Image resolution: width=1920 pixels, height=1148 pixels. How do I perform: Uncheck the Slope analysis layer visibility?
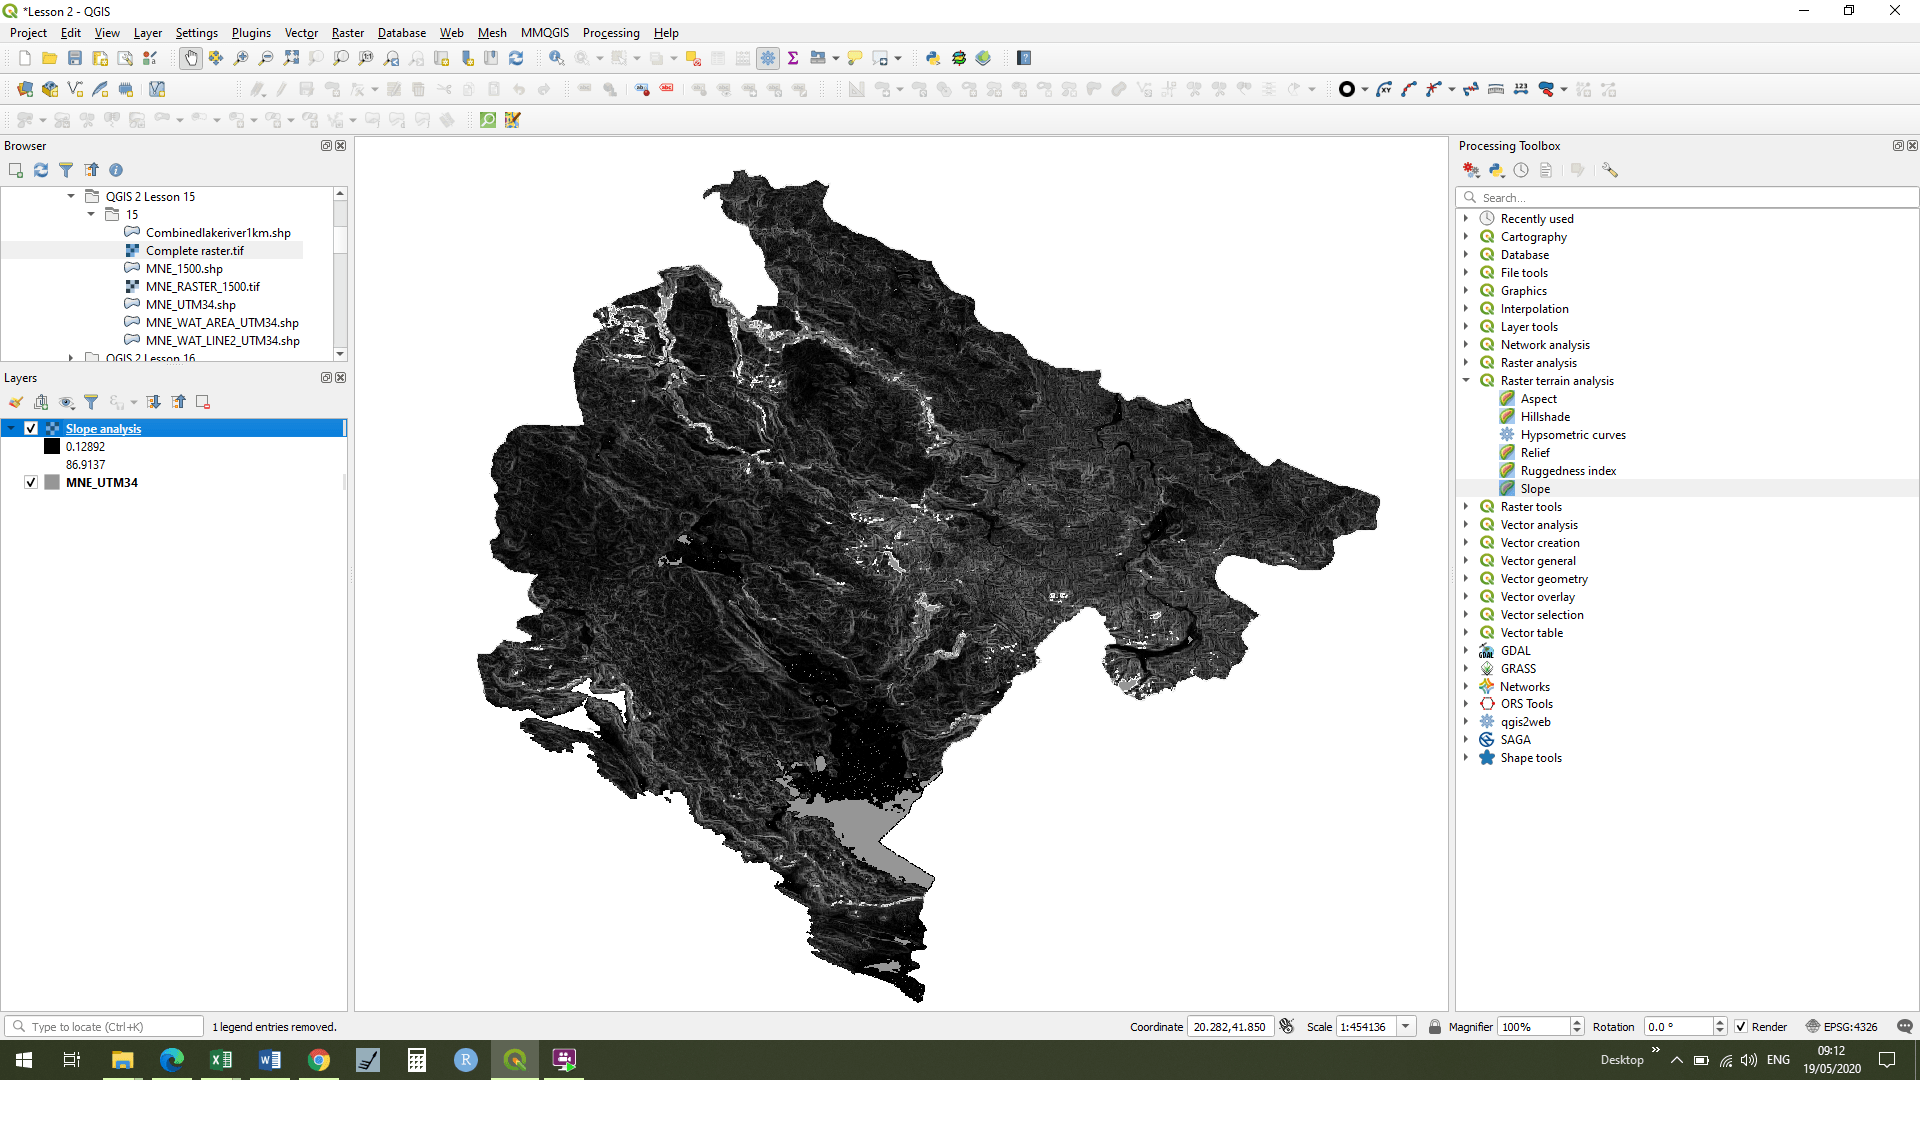click(29, 428)
